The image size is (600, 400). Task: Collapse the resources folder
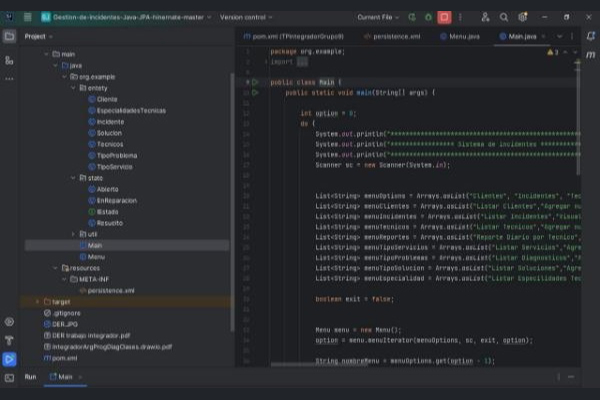point(55,268)
